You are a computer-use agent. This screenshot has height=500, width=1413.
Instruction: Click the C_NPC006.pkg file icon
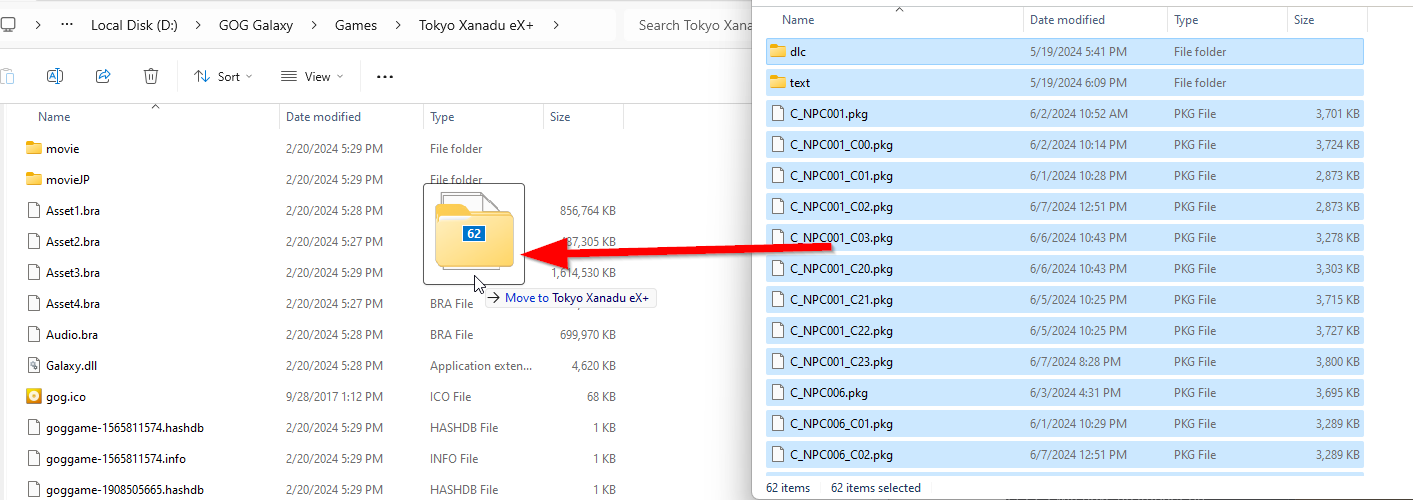point(778,392)
